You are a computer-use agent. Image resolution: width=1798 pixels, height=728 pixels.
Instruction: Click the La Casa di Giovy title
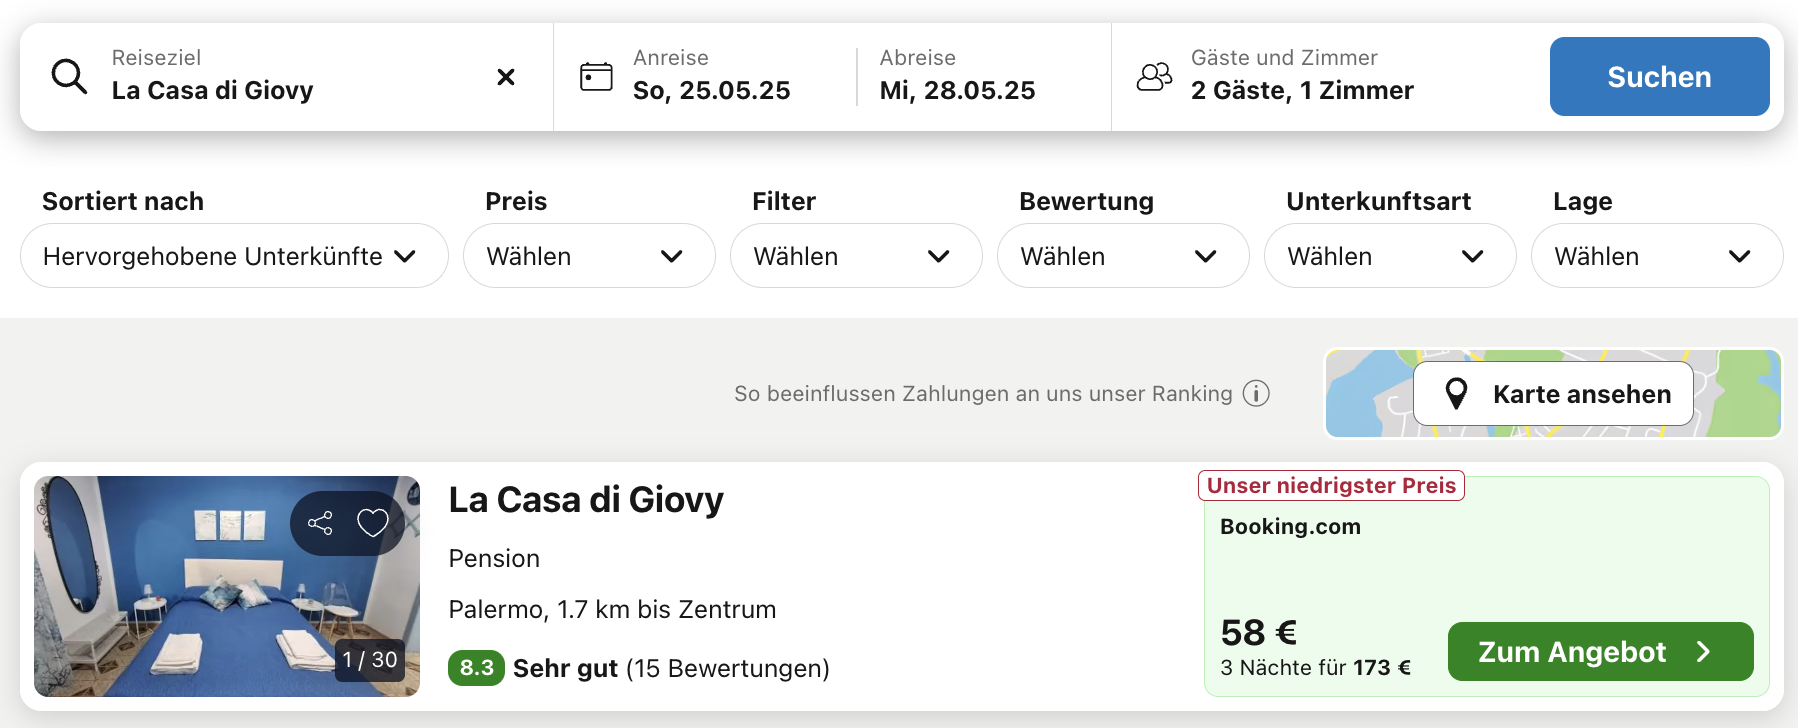click(586, 499)
